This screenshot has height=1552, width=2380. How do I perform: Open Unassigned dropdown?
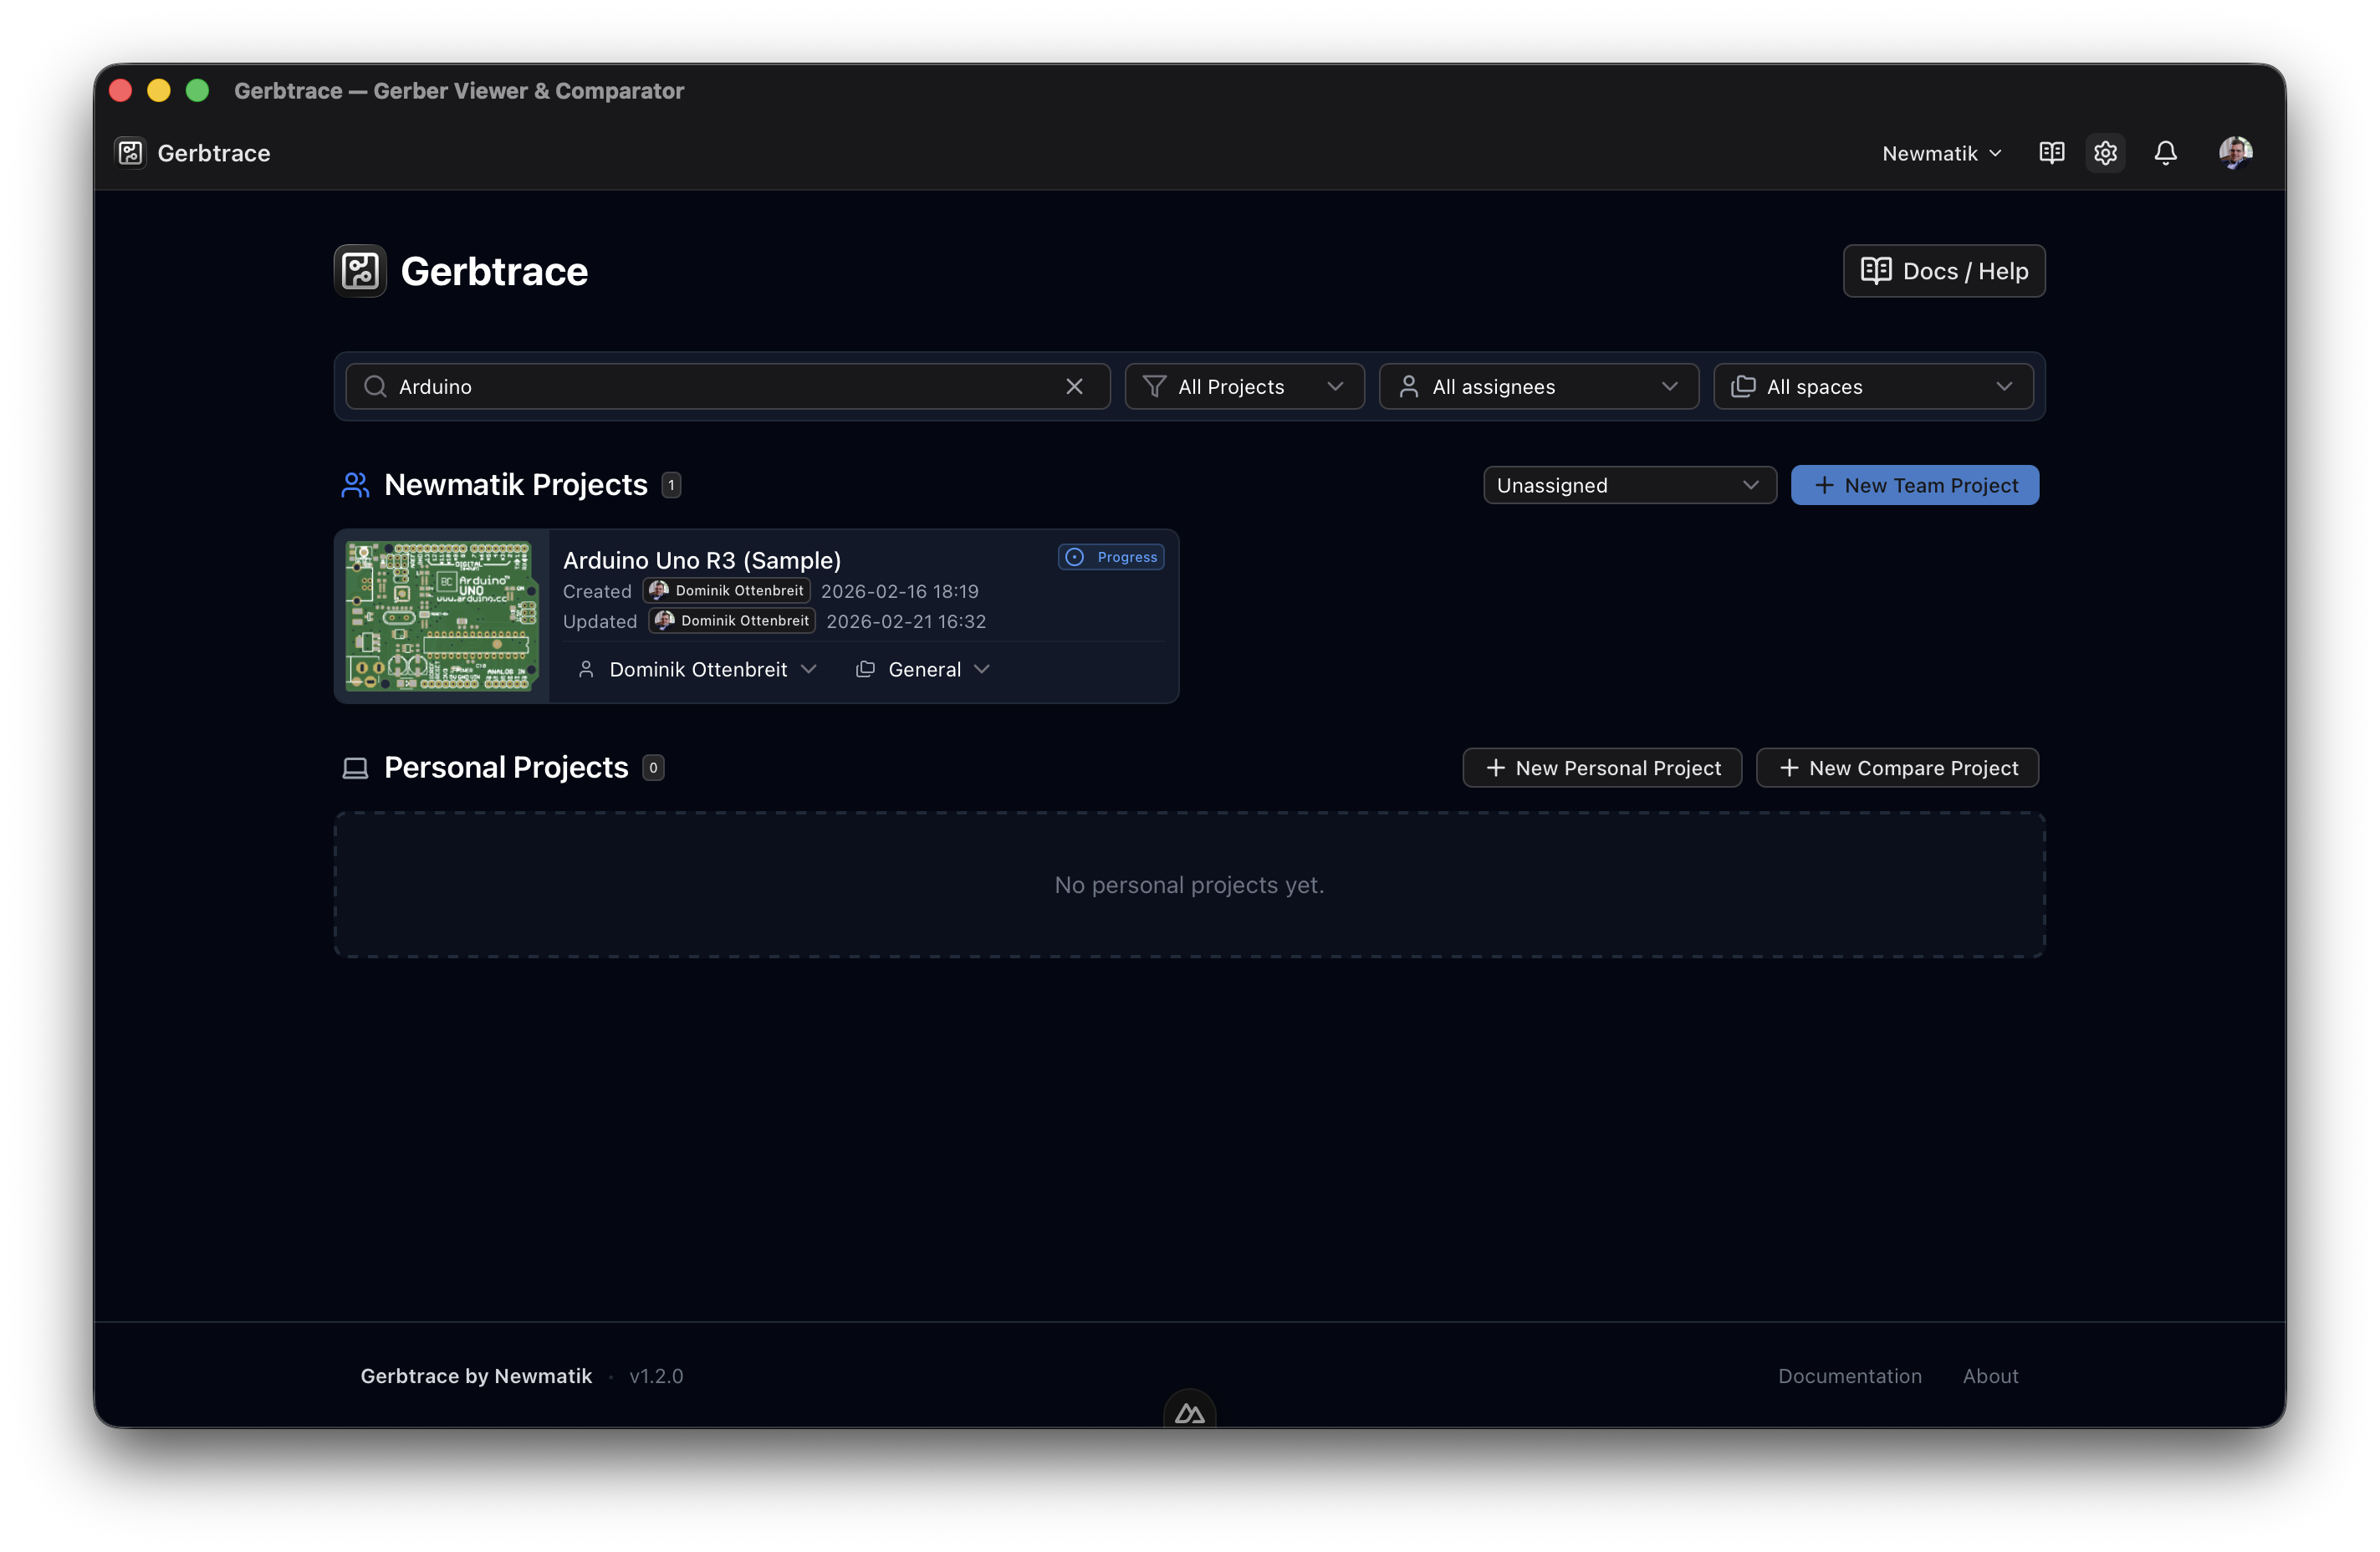(x=1629, y=485)
